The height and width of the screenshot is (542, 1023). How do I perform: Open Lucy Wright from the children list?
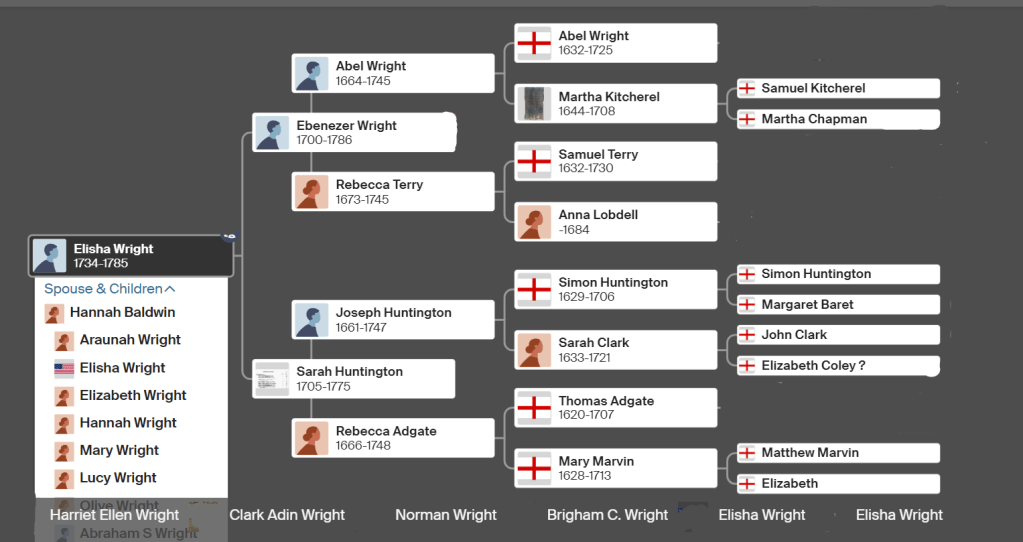(x=118, y=478)
